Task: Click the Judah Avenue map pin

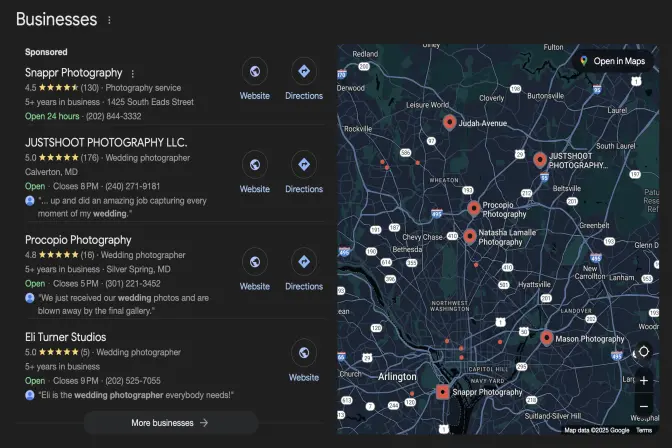Action: (x=449, y=122)
